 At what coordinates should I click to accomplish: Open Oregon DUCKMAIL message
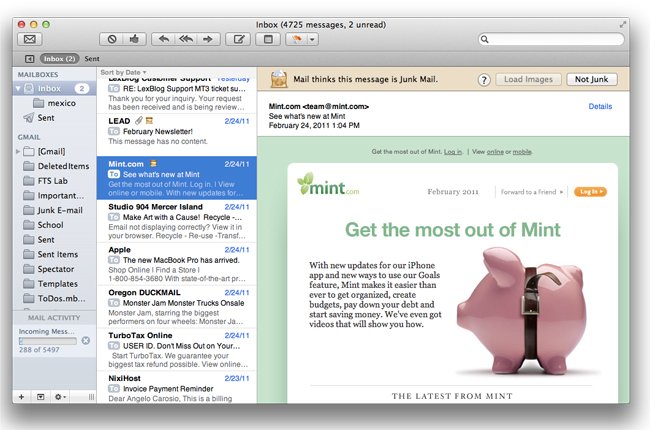click(x=177, y=307)
